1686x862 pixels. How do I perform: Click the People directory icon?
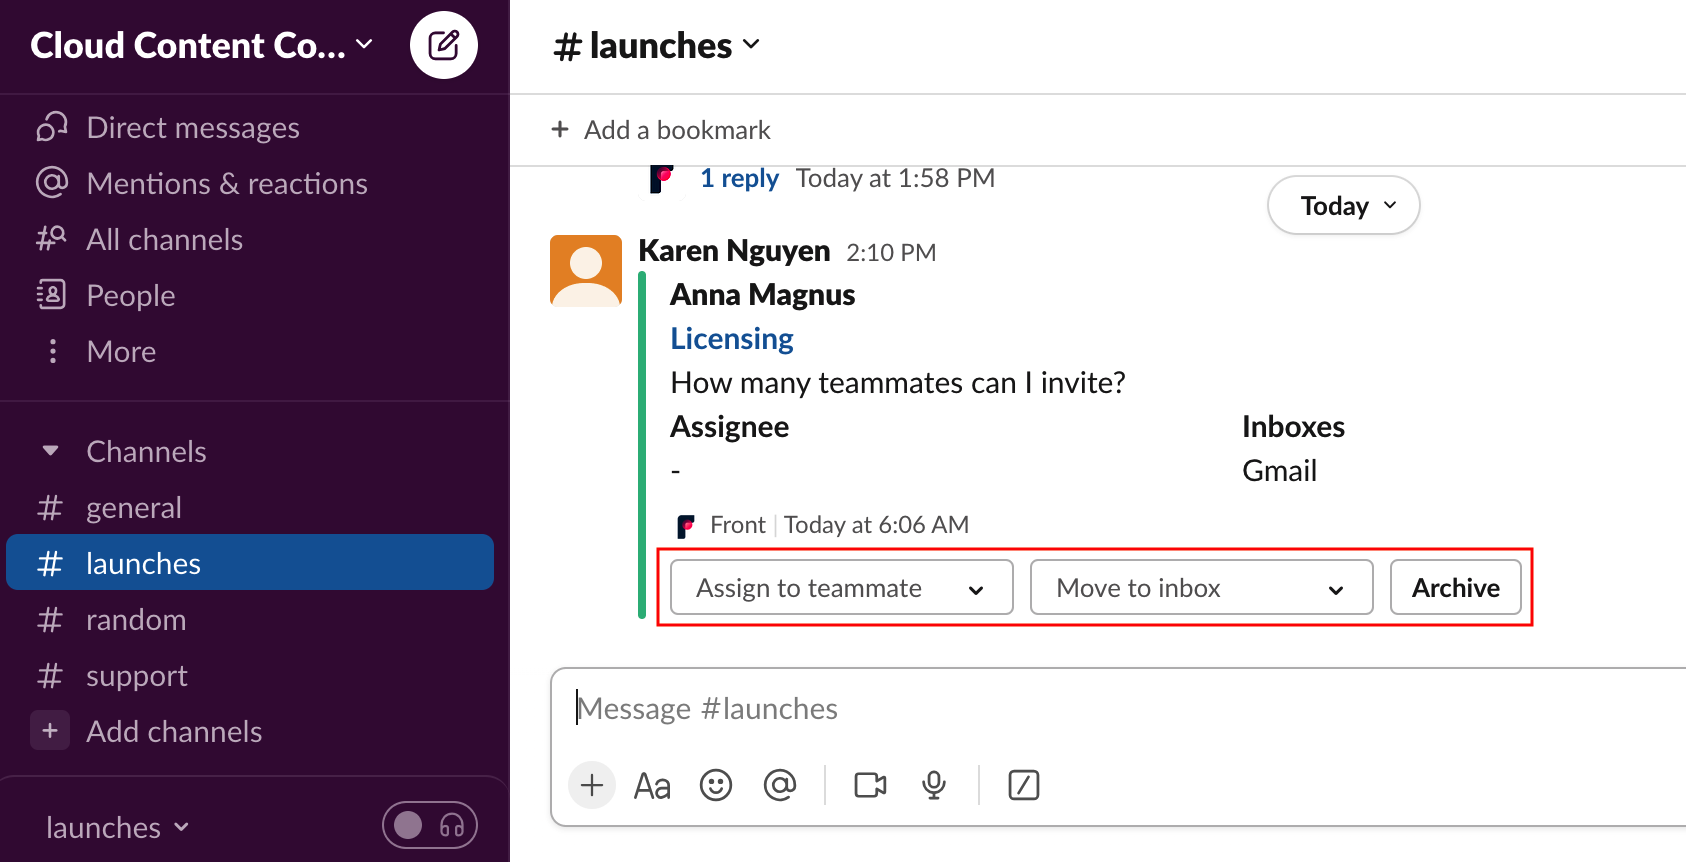(51, 295)
